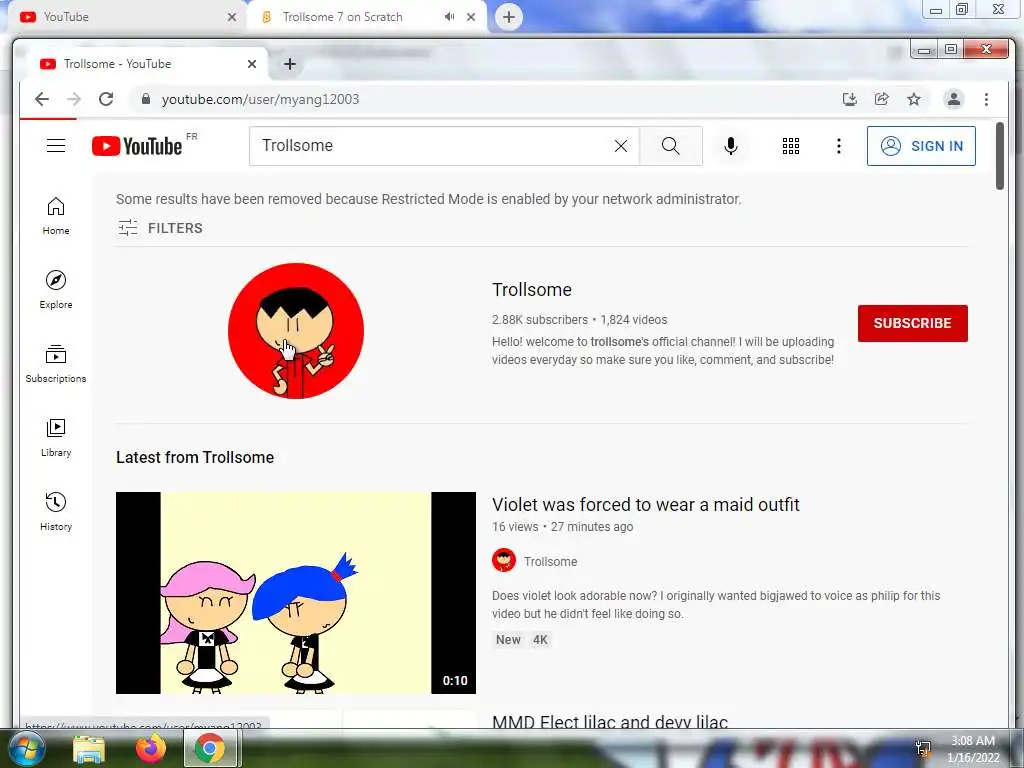
Task: Click the page vertical scrollbar
Action: [1000, 156]
